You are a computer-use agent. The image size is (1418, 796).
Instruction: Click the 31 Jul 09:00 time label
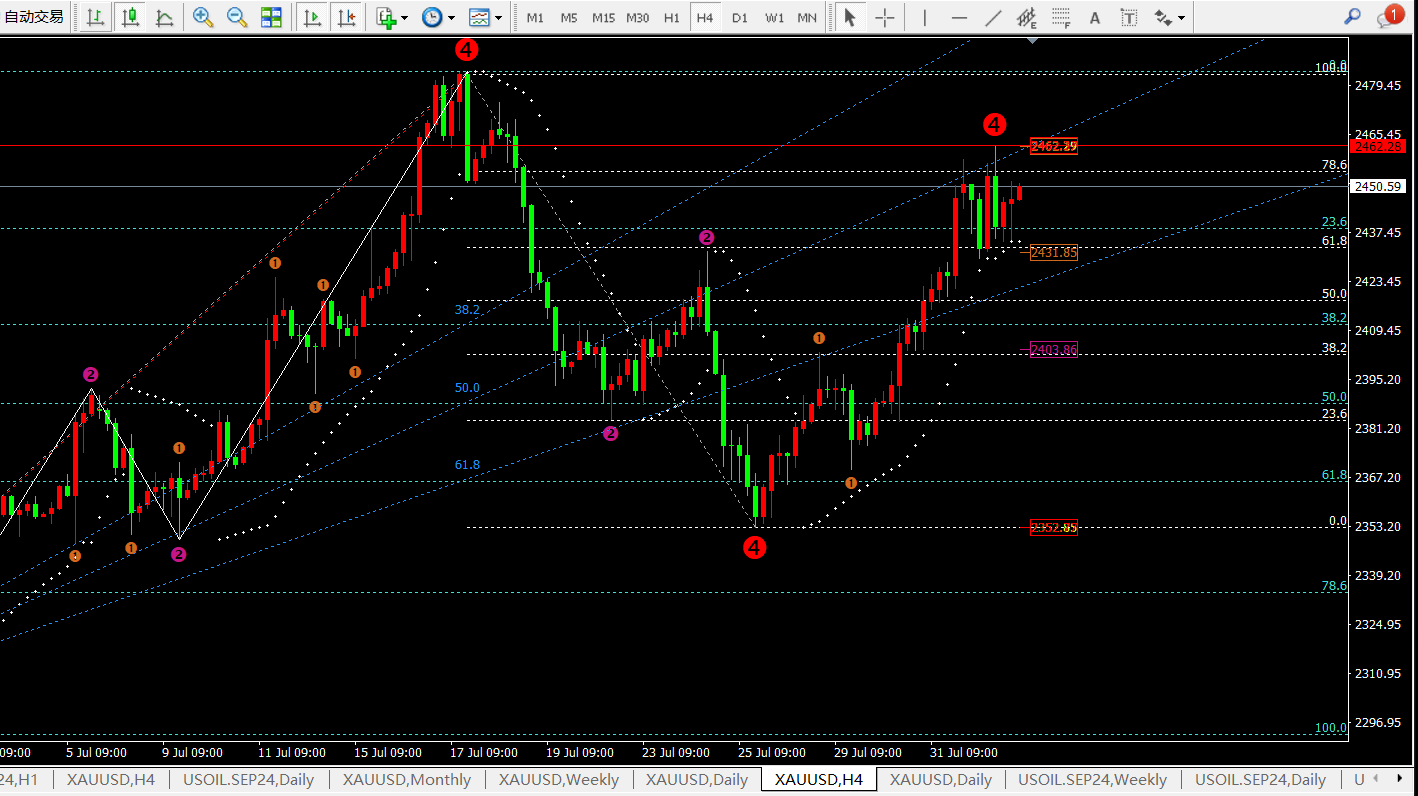964,752
